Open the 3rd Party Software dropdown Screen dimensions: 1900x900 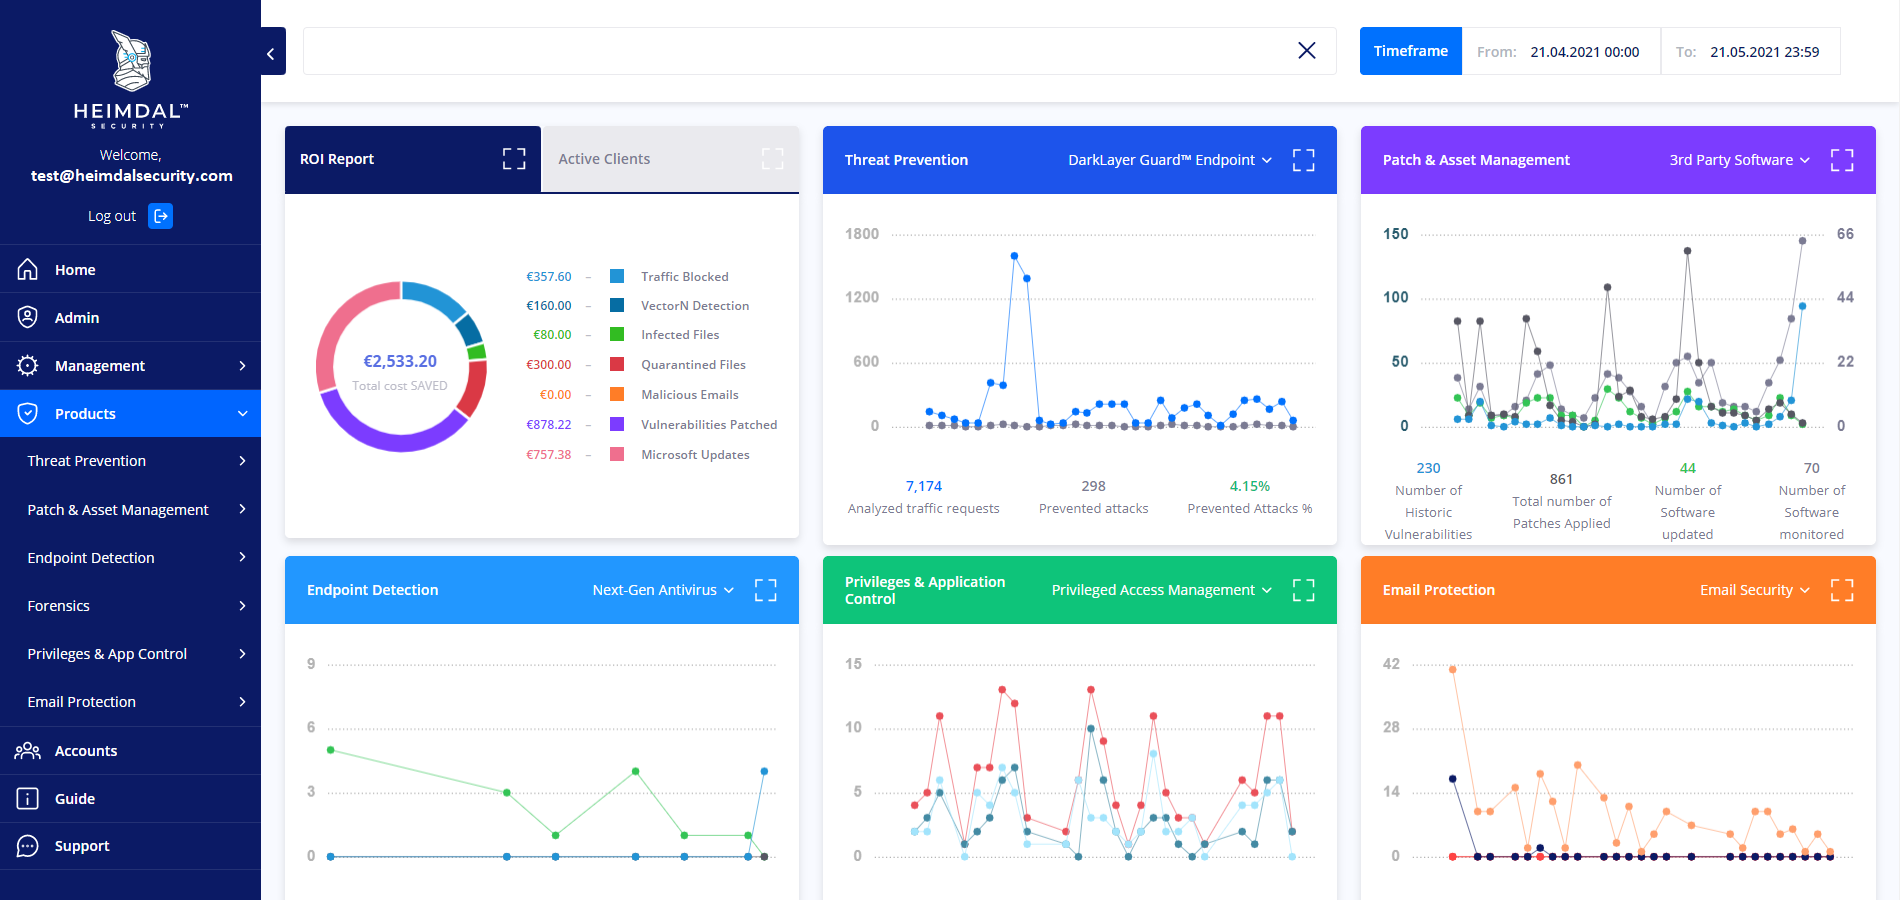(x=1739, y=160)
